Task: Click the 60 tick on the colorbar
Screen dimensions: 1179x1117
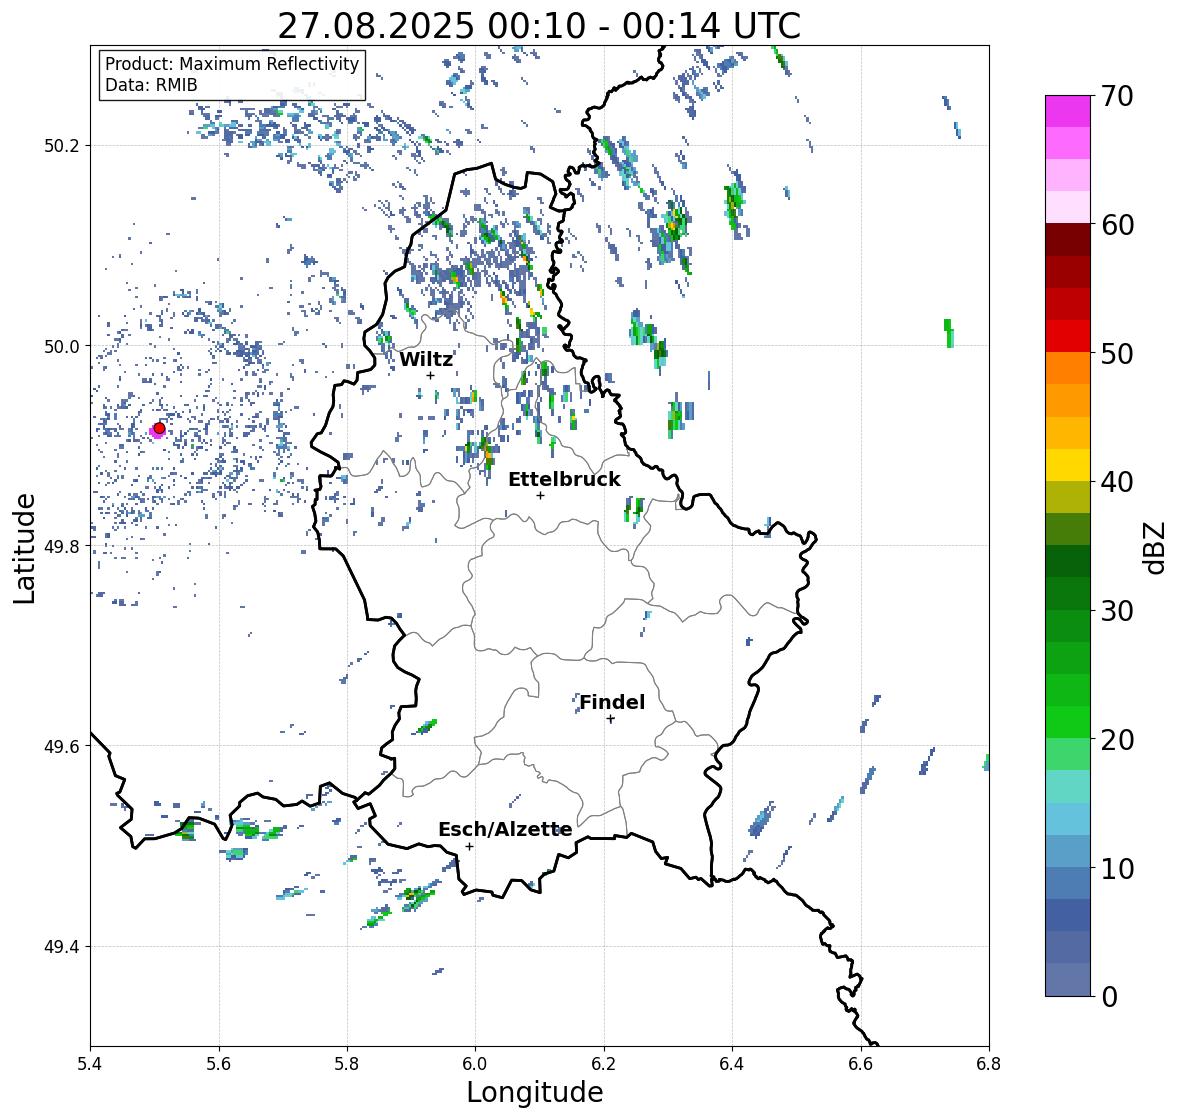Action: click(x=1117, y=225)
